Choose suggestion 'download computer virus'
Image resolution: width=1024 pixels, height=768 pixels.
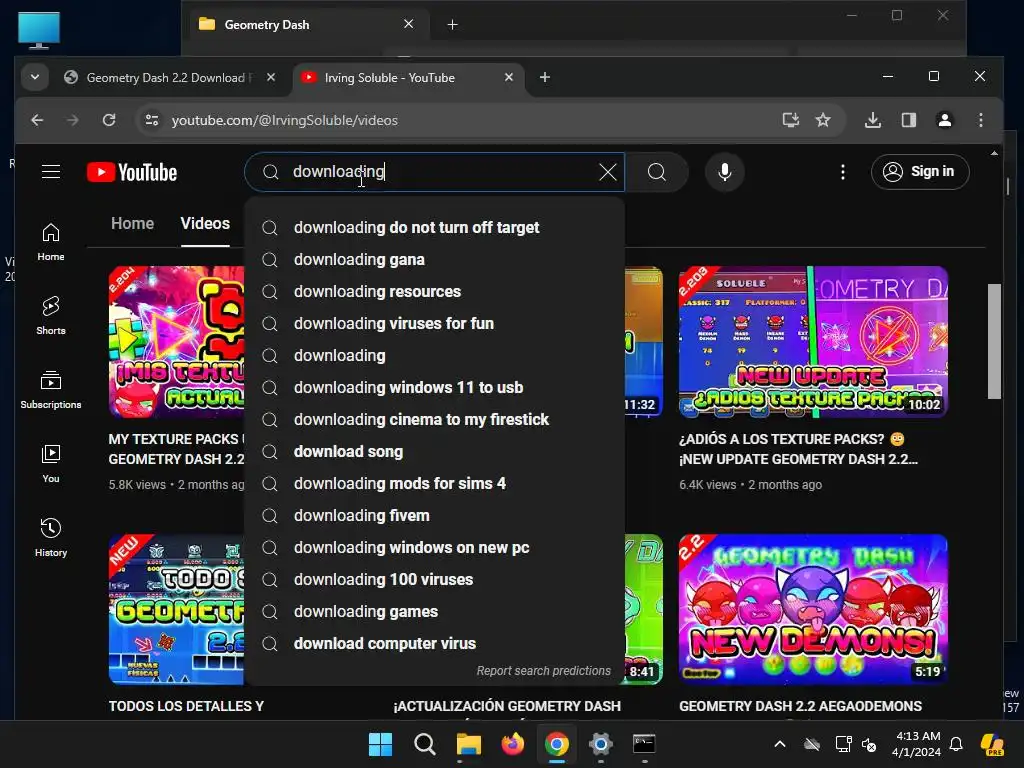point(435,643)
